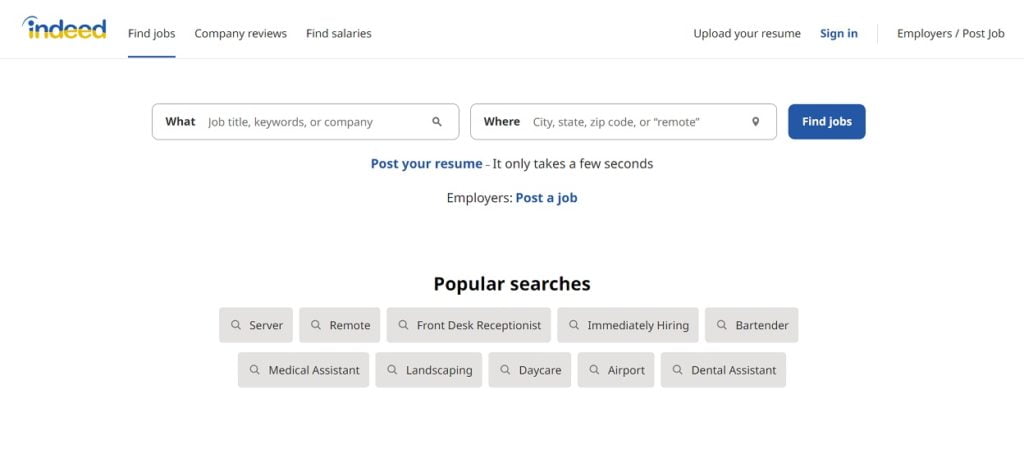
Task: Open the Employers / Post Job link
Action: click(950, 33)
